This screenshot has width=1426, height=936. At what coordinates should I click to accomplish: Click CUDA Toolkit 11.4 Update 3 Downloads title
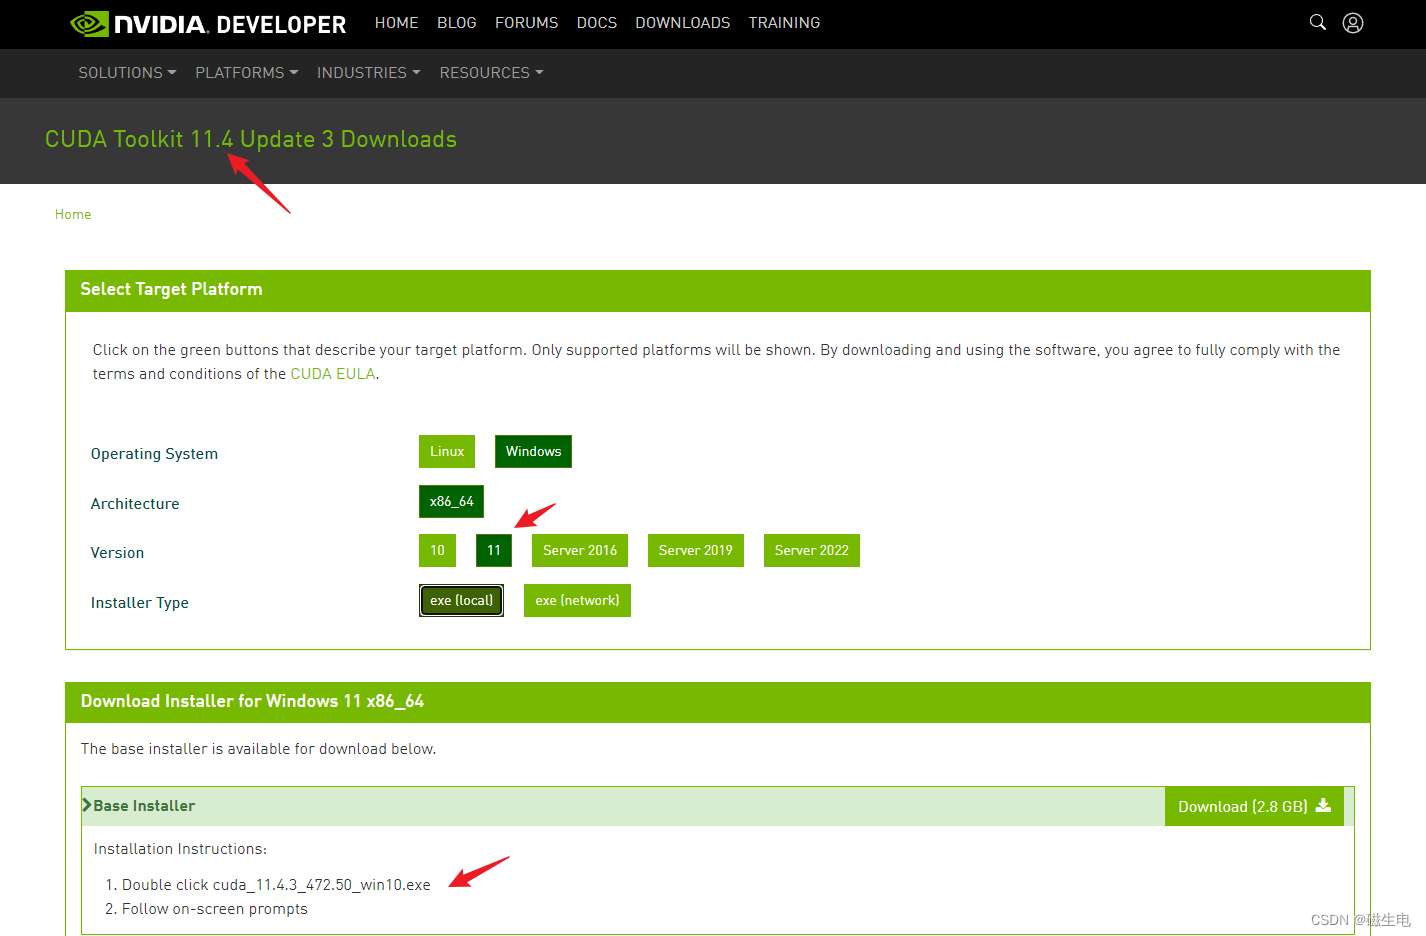pos(251,139)
